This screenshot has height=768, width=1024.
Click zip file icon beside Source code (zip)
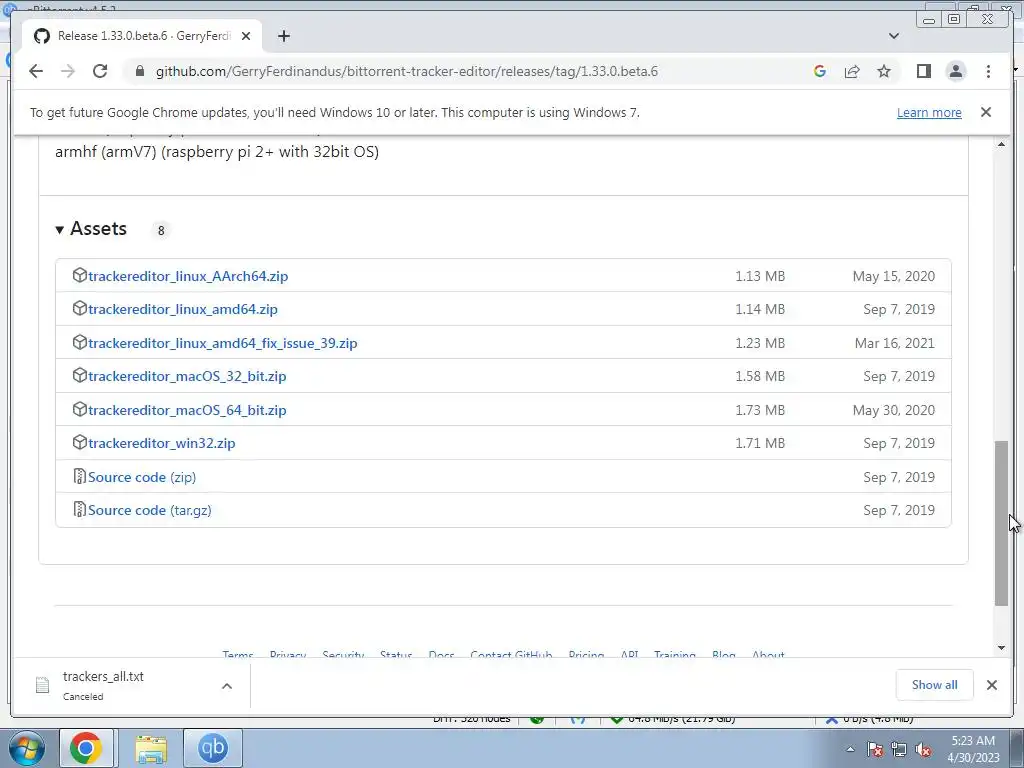[x=80, y=476]
